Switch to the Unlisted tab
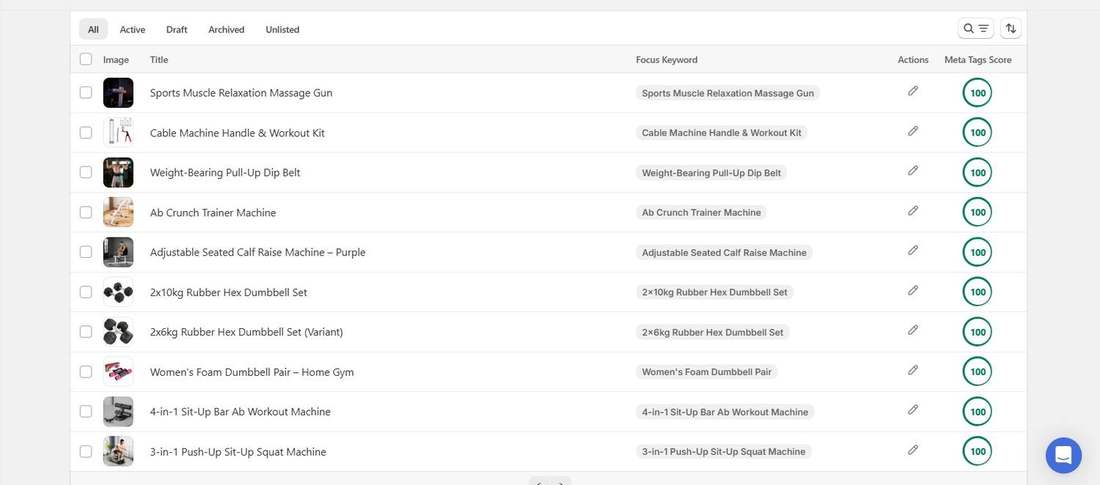1100x485 pixels. tap(283, 29)
